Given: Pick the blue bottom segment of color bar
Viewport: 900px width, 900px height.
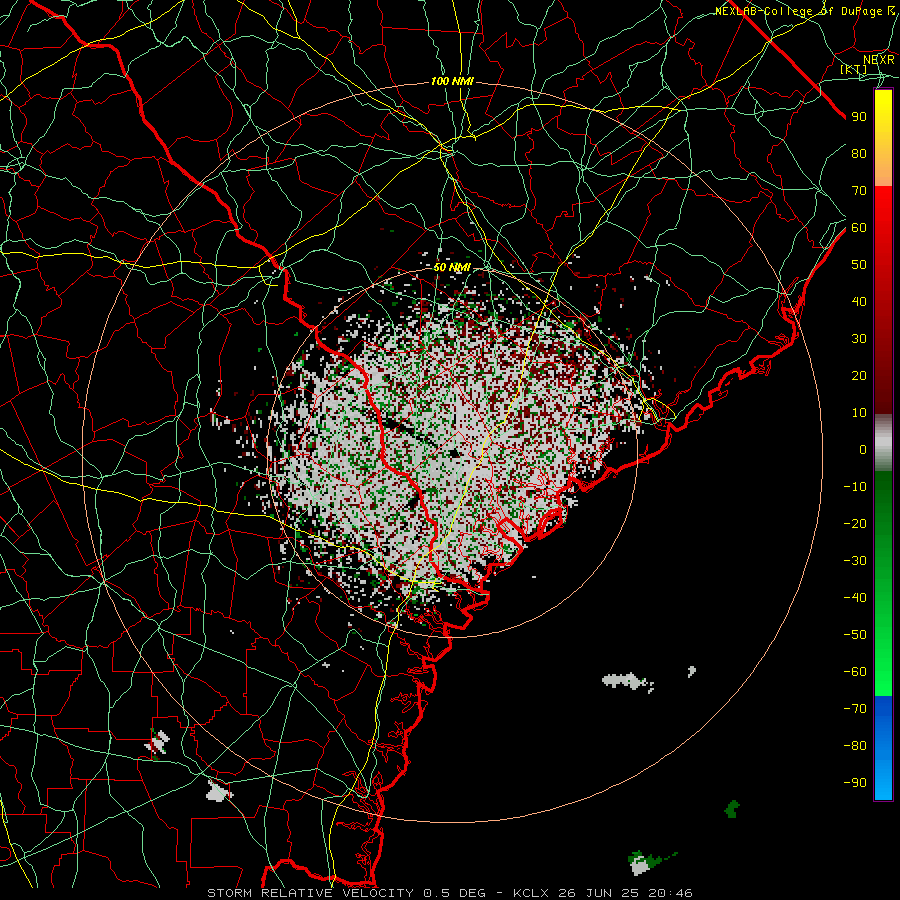Looking at the screenshot, I should point(883,748).
